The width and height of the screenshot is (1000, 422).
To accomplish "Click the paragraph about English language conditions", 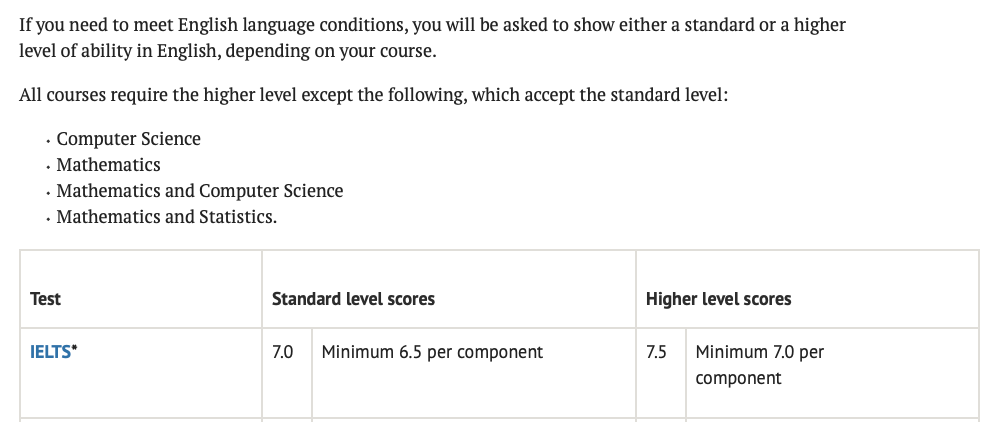I will point(432,38).
